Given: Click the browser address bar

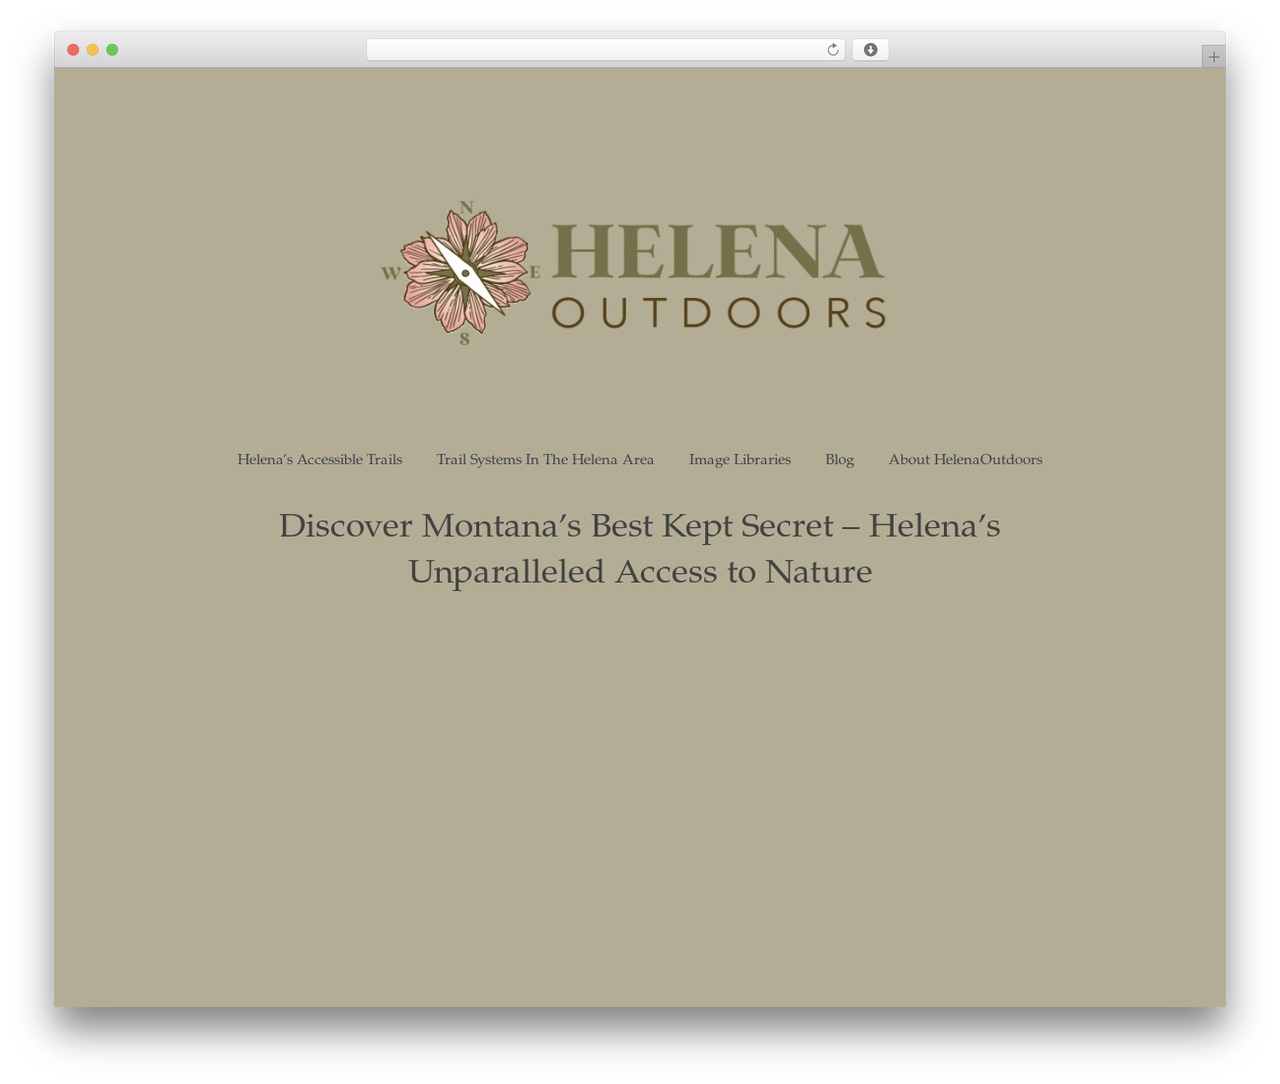Looking at the screenshot, I should [606, 50].
